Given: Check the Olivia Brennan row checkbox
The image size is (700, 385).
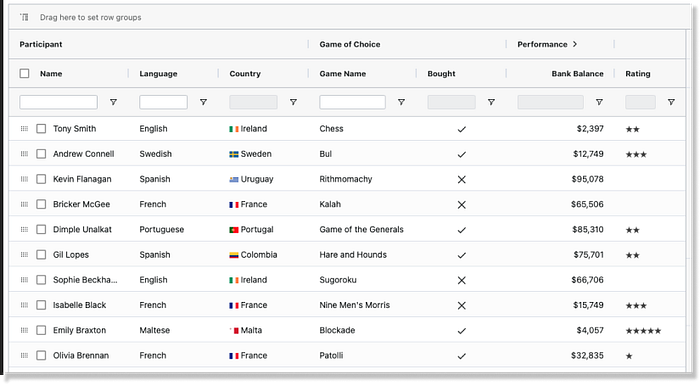Looking at the screenshot, I should click(41, 356).
